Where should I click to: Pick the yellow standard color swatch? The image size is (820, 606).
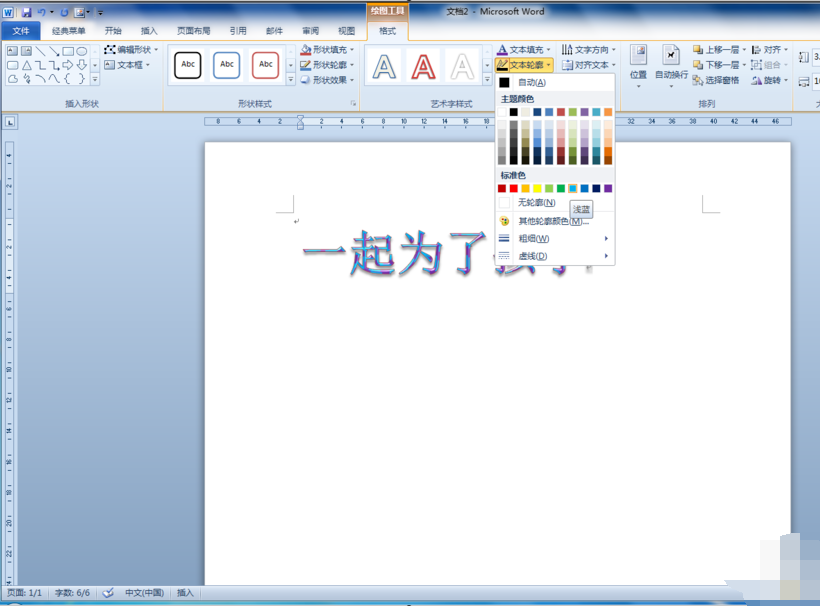coord(537,188)
